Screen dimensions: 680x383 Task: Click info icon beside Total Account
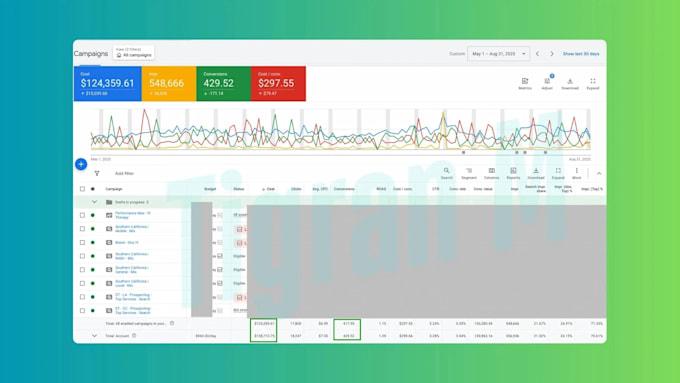coord(134,336)
